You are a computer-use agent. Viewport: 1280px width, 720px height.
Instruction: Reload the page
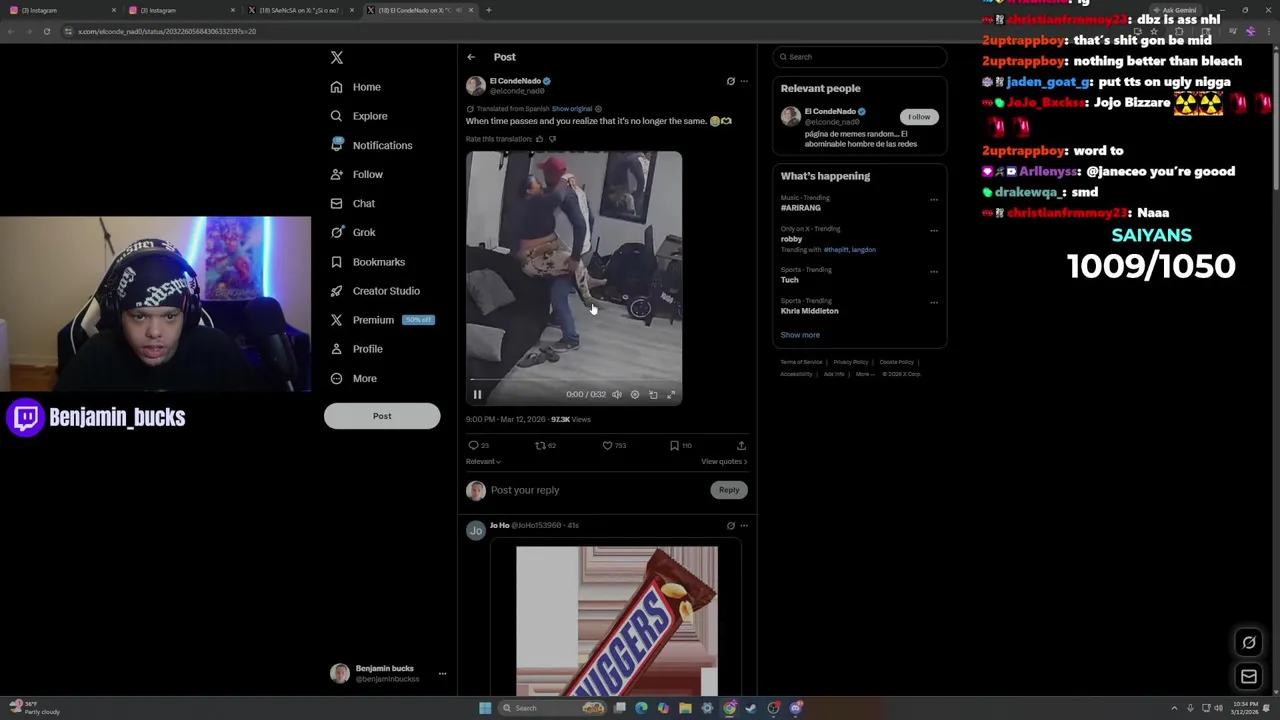(46, 31)
